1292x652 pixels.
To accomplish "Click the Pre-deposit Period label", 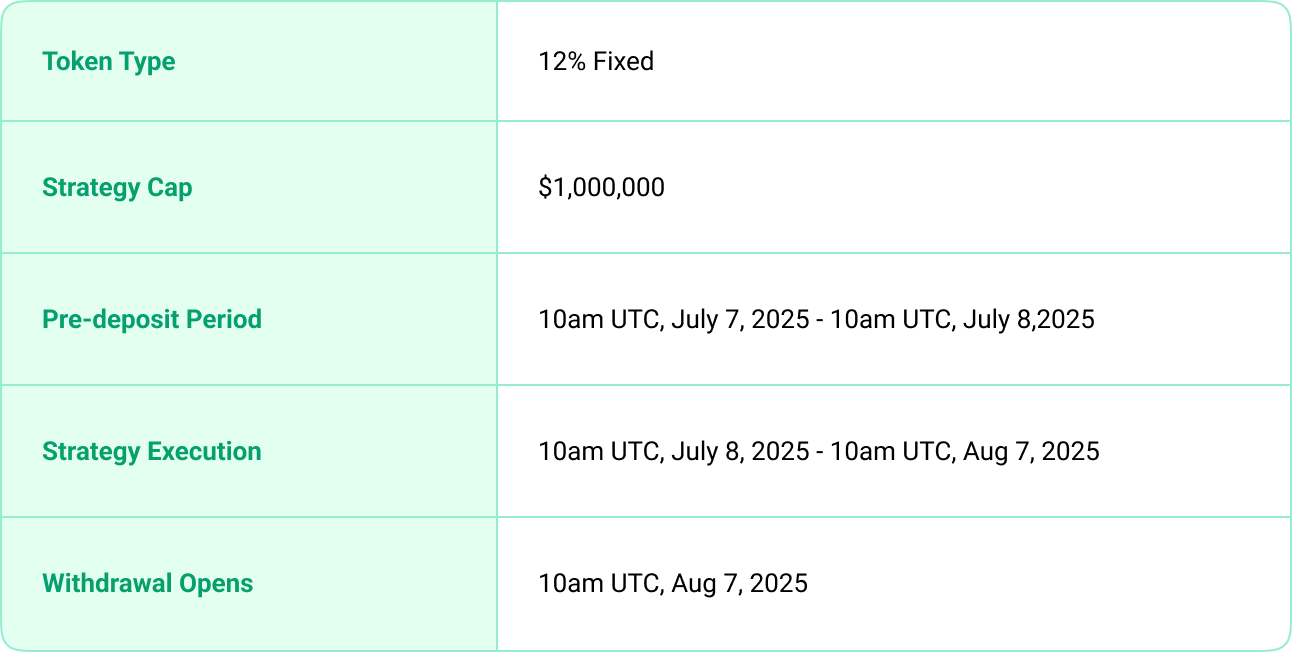I will point(152,320).
